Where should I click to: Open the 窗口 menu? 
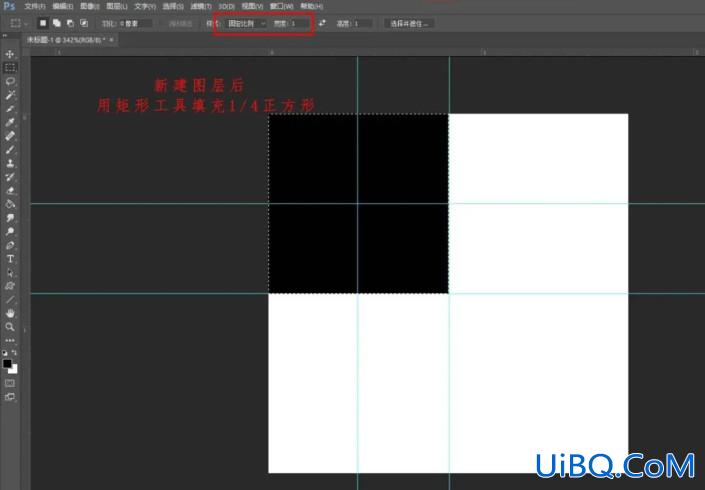pyautogui.click(x=281, y=6)
